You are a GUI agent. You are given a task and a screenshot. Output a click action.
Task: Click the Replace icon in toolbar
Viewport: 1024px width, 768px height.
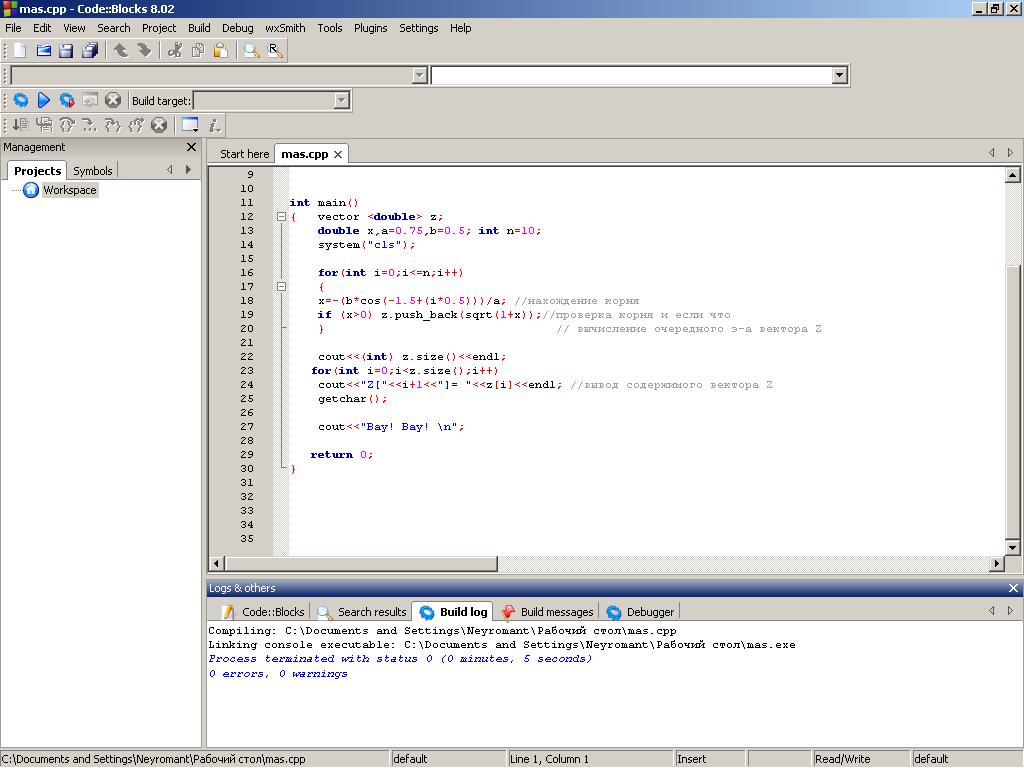point(274,51)
